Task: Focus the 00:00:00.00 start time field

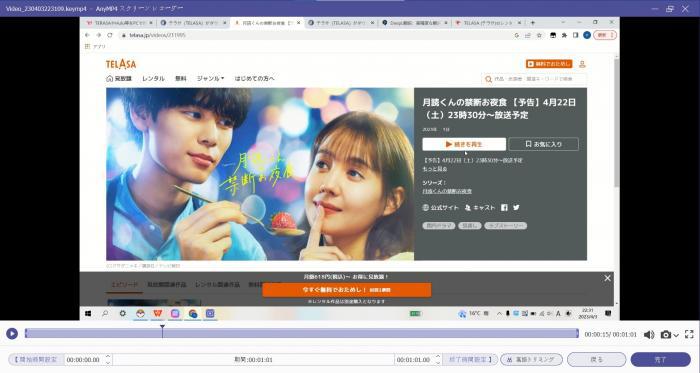Action: pos(84,359)
